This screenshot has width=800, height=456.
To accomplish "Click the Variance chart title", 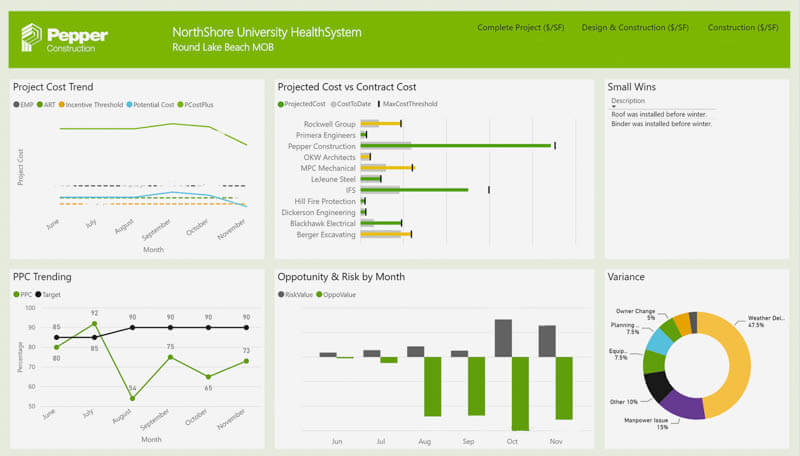I will [x=626, y=277].
